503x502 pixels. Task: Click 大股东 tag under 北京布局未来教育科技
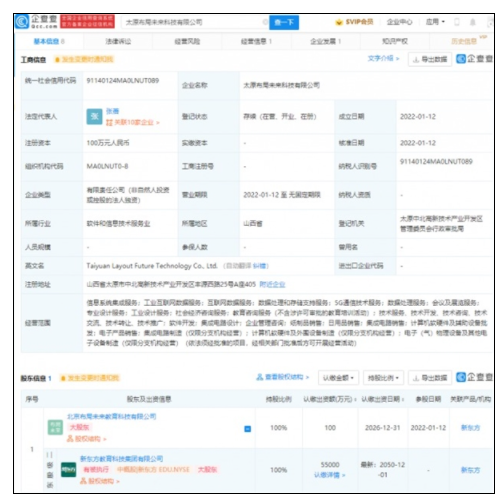[x=79, y=427]
